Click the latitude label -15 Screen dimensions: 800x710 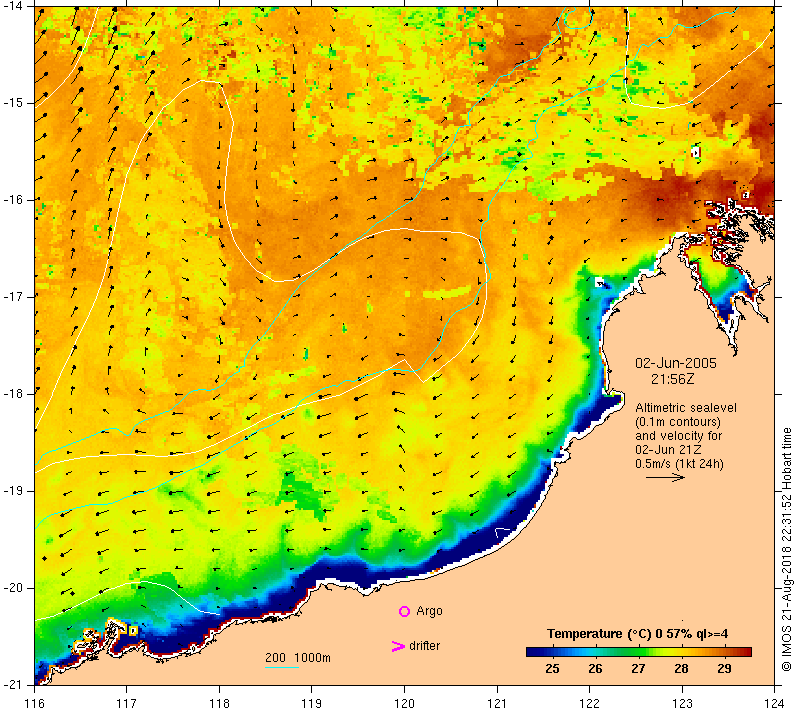click(13, 103)
